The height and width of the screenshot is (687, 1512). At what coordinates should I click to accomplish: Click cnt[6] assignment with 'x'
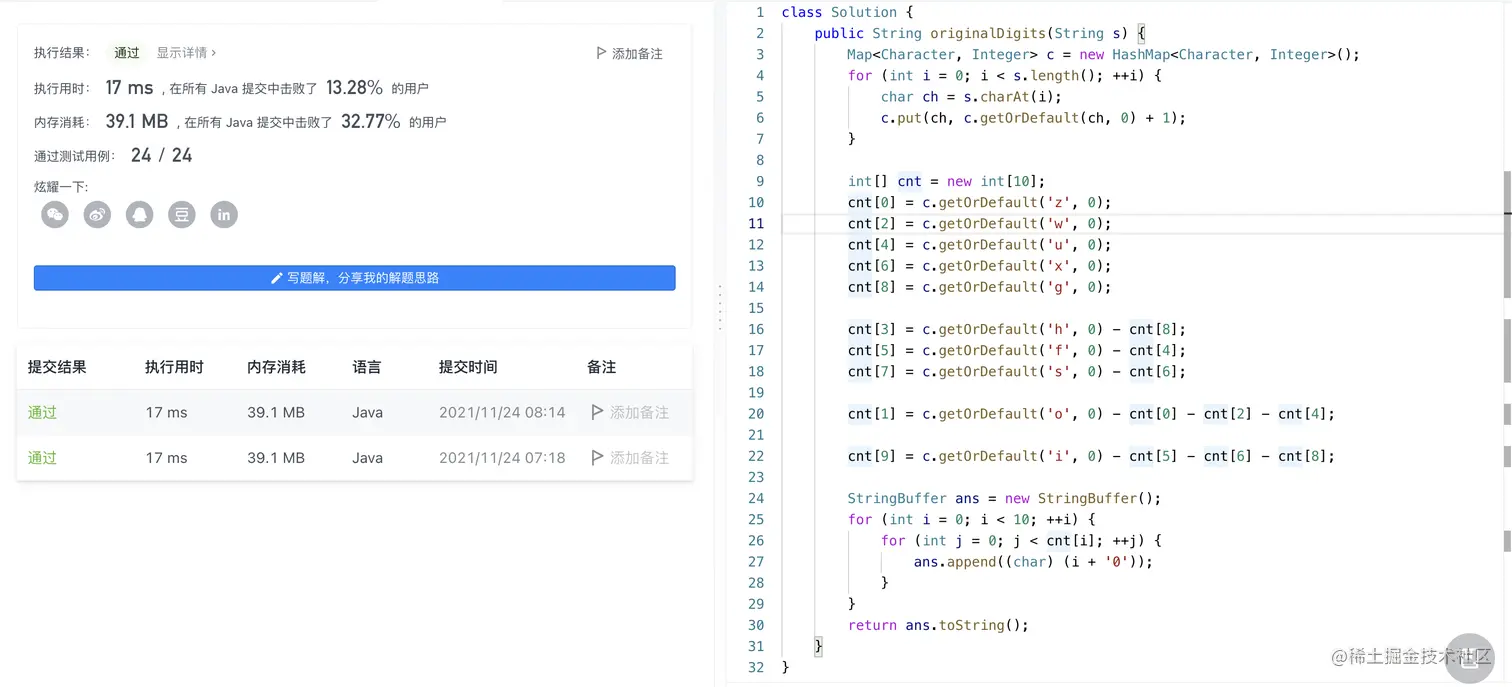(979, 265)
